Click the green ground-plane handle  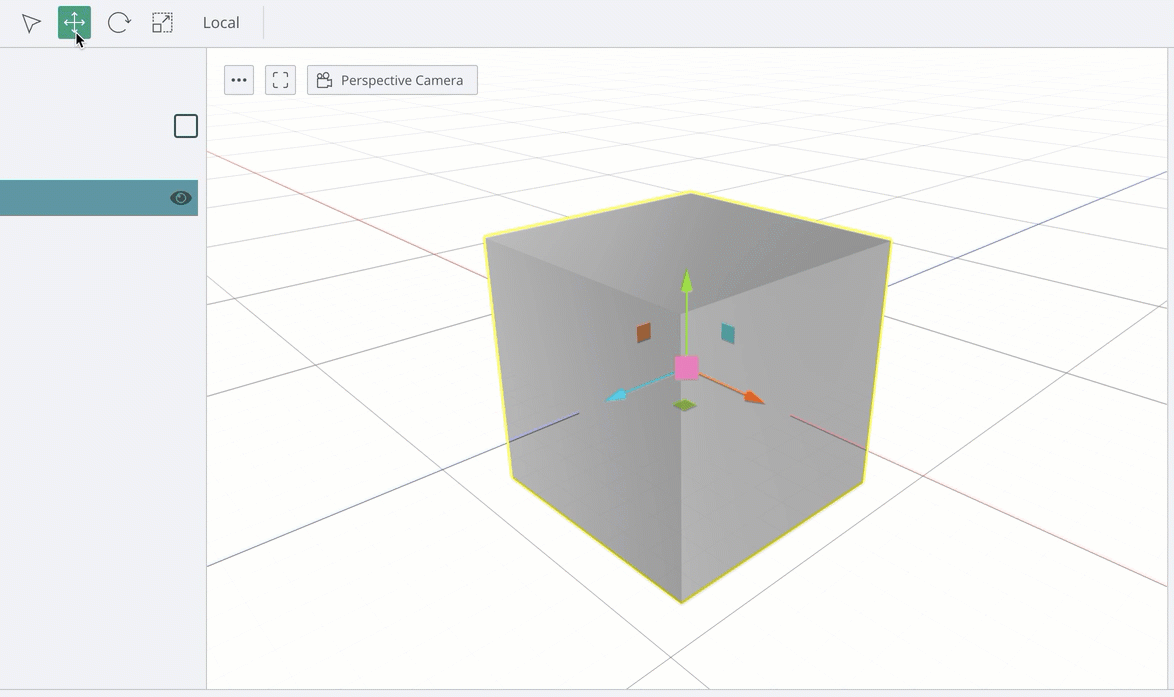coord(684,405)
